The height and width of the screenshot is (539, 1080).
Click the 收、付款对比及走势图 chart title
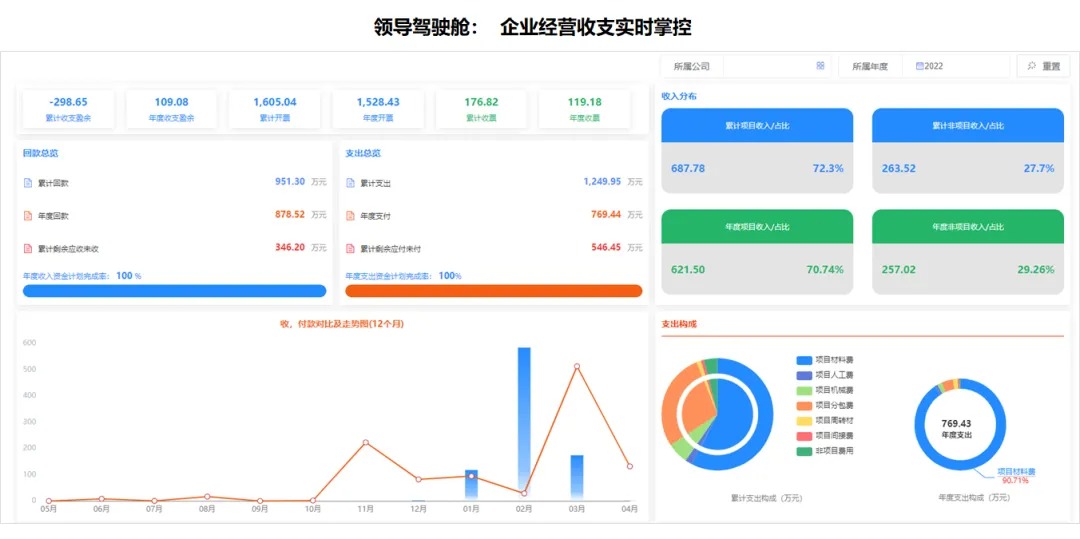(342, 324)
